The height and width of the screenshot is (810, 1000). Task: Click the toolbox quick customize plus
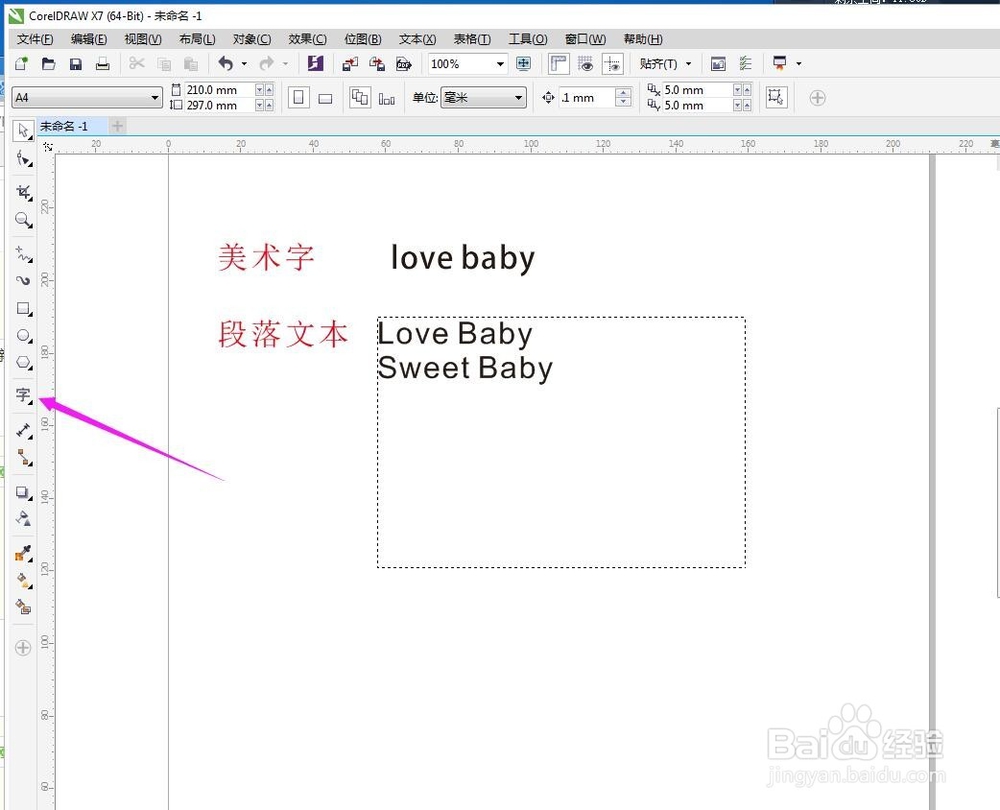click(23, 648)
